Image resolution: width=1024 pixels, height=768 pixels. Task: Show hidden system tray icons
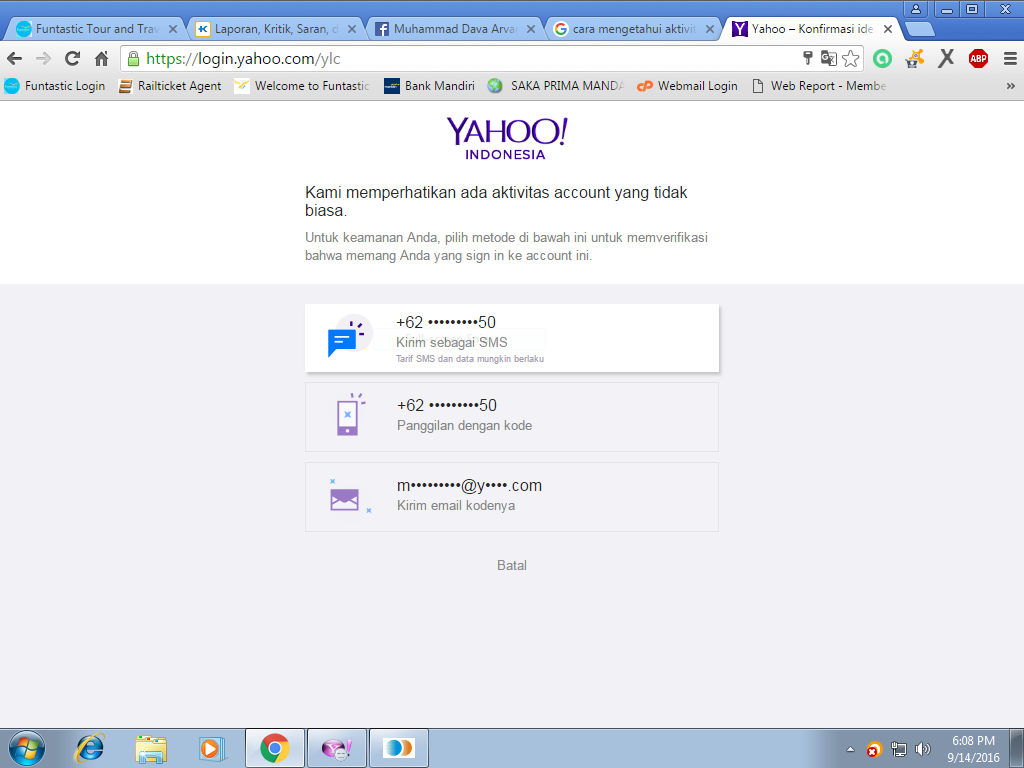tap(850, 749)
